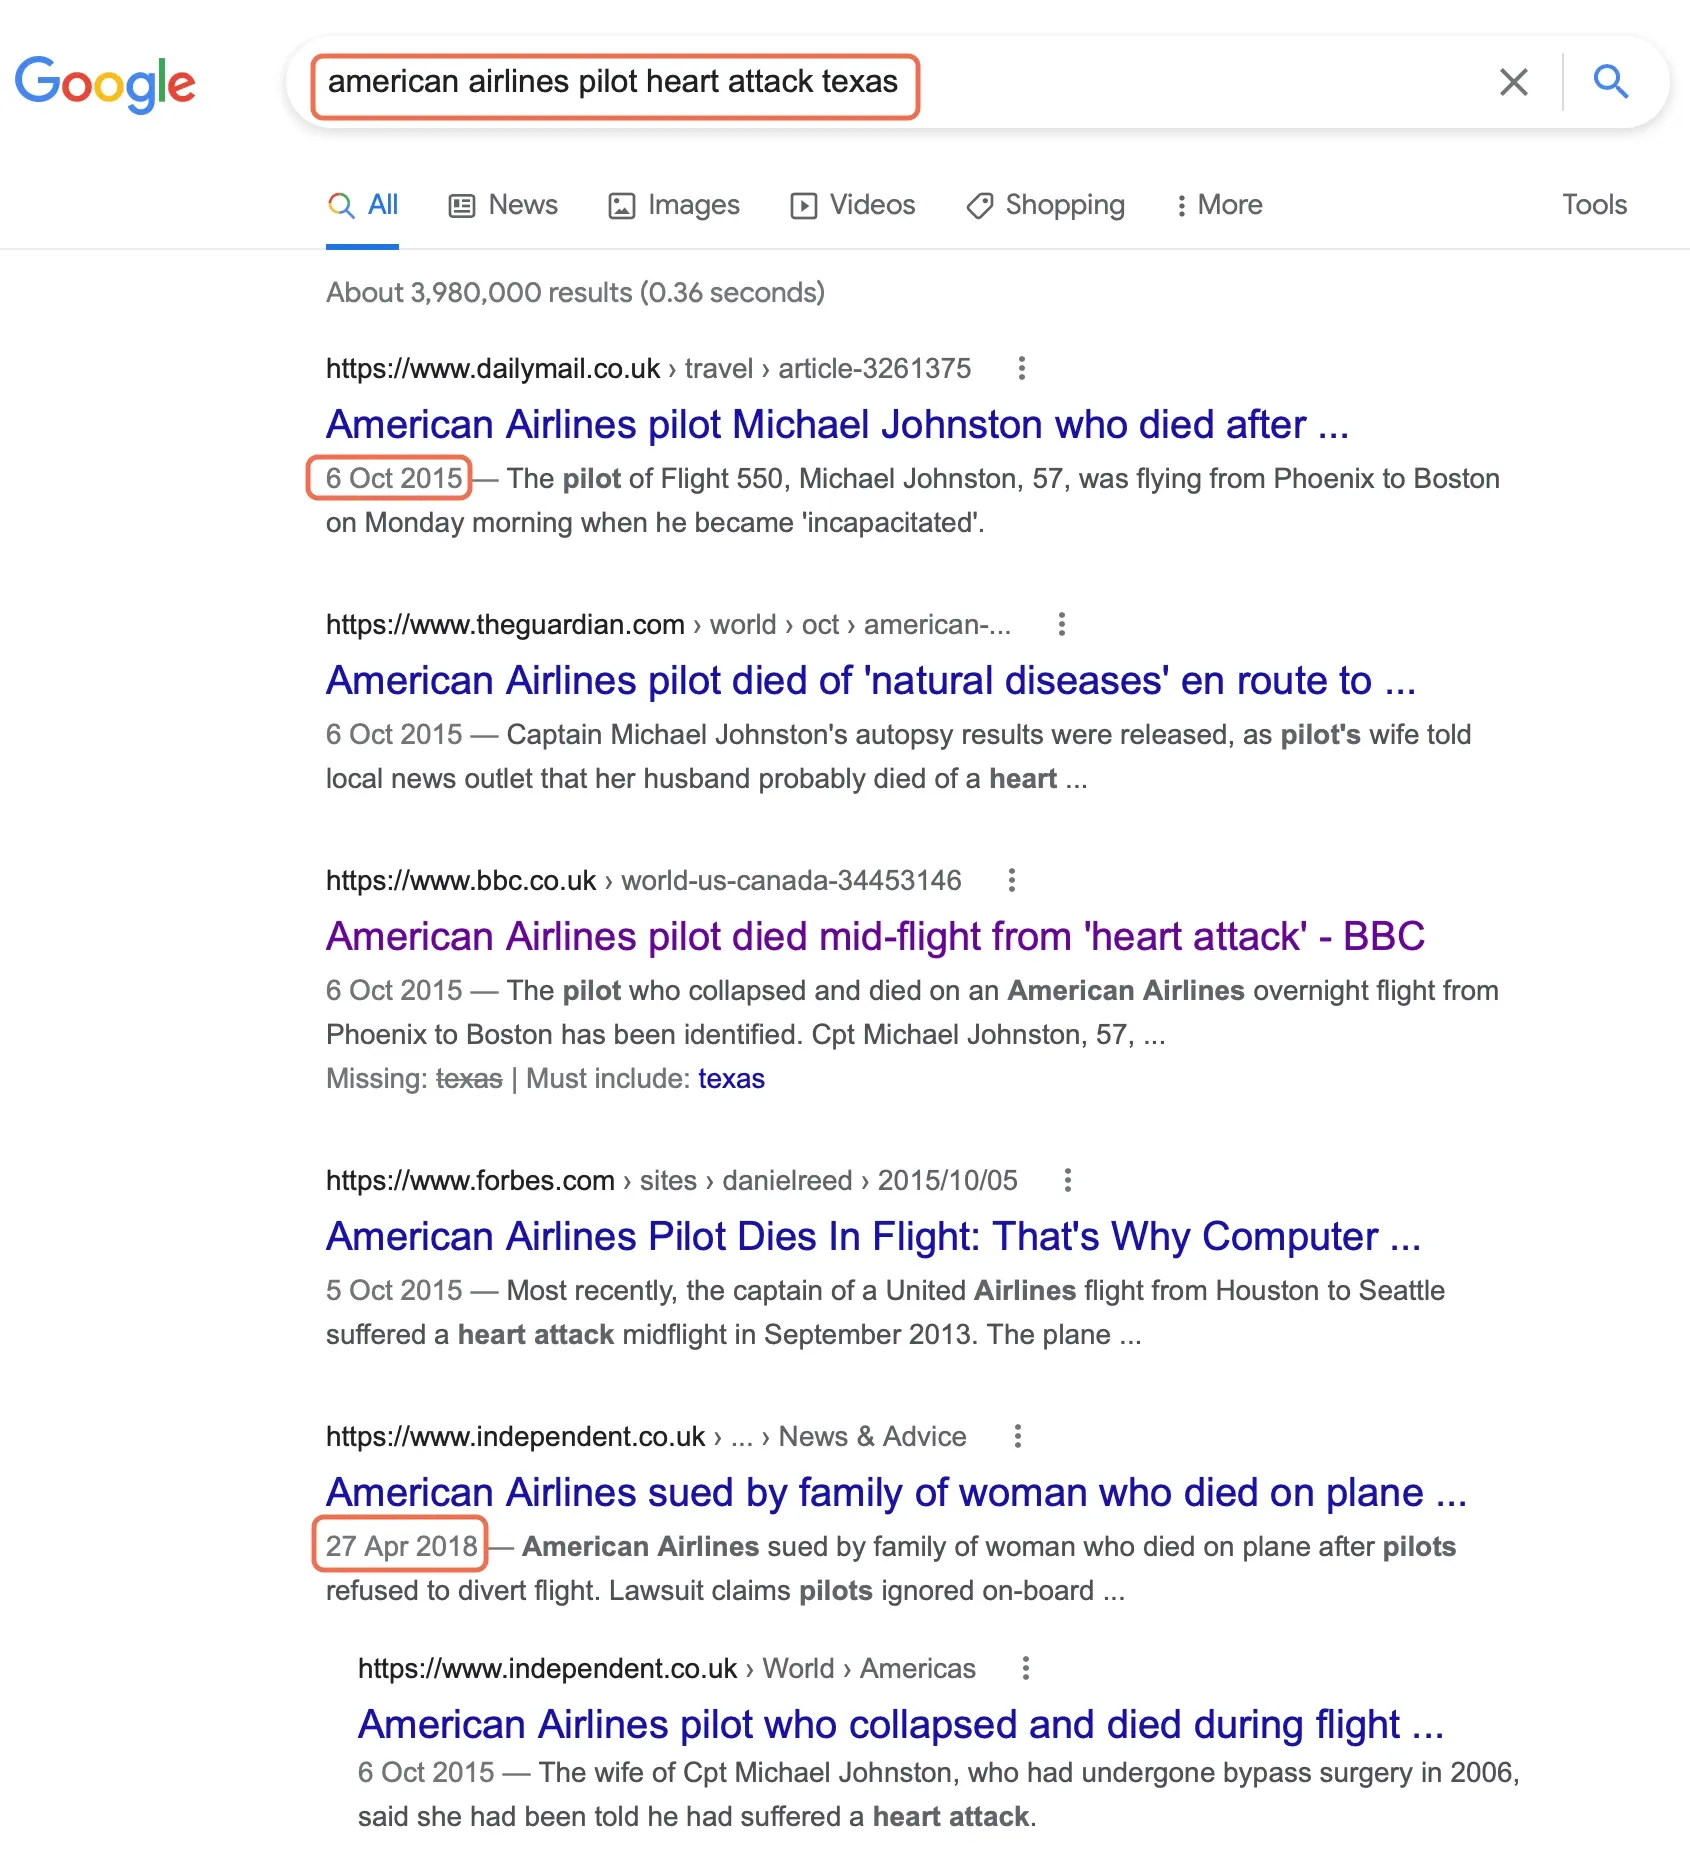The image size is (1690, 1856).
Task: Open the Daily Mail article about Michael Johnston
Action: click(x=837, y=424)
